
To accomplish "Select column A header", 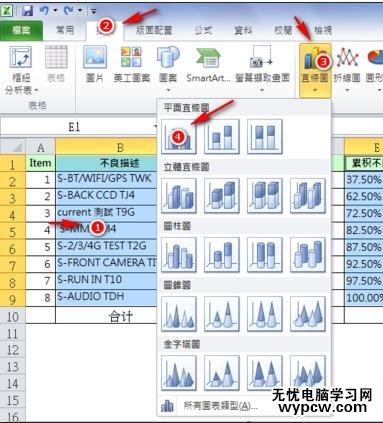I will point(40,147).
